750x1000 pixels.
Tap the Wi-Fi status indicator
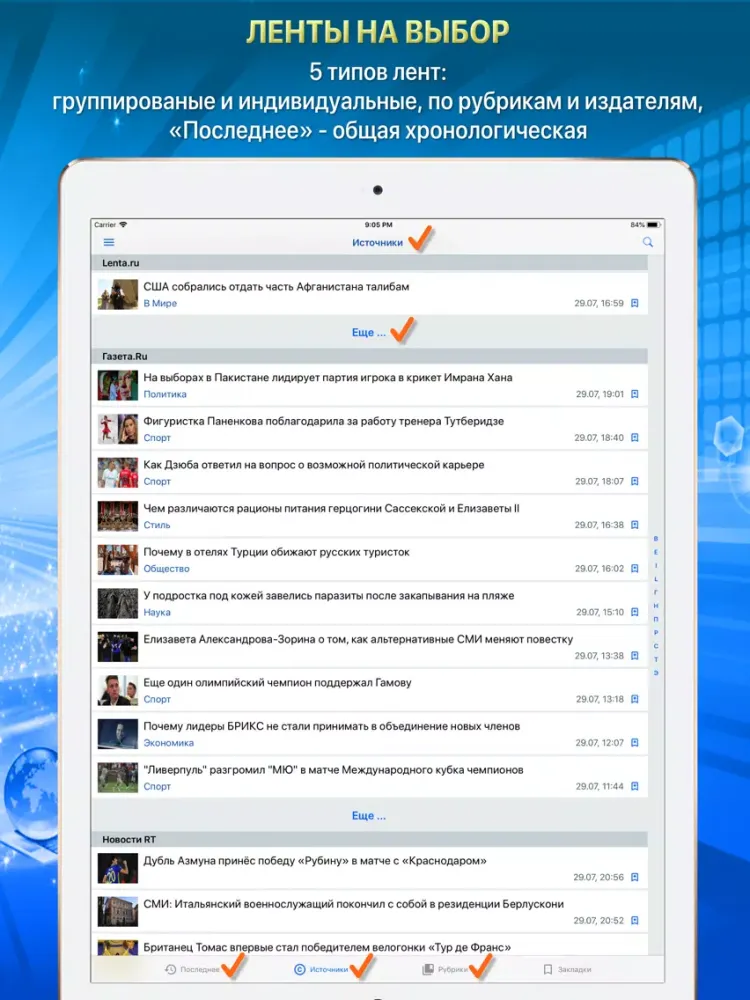(123, 224)
